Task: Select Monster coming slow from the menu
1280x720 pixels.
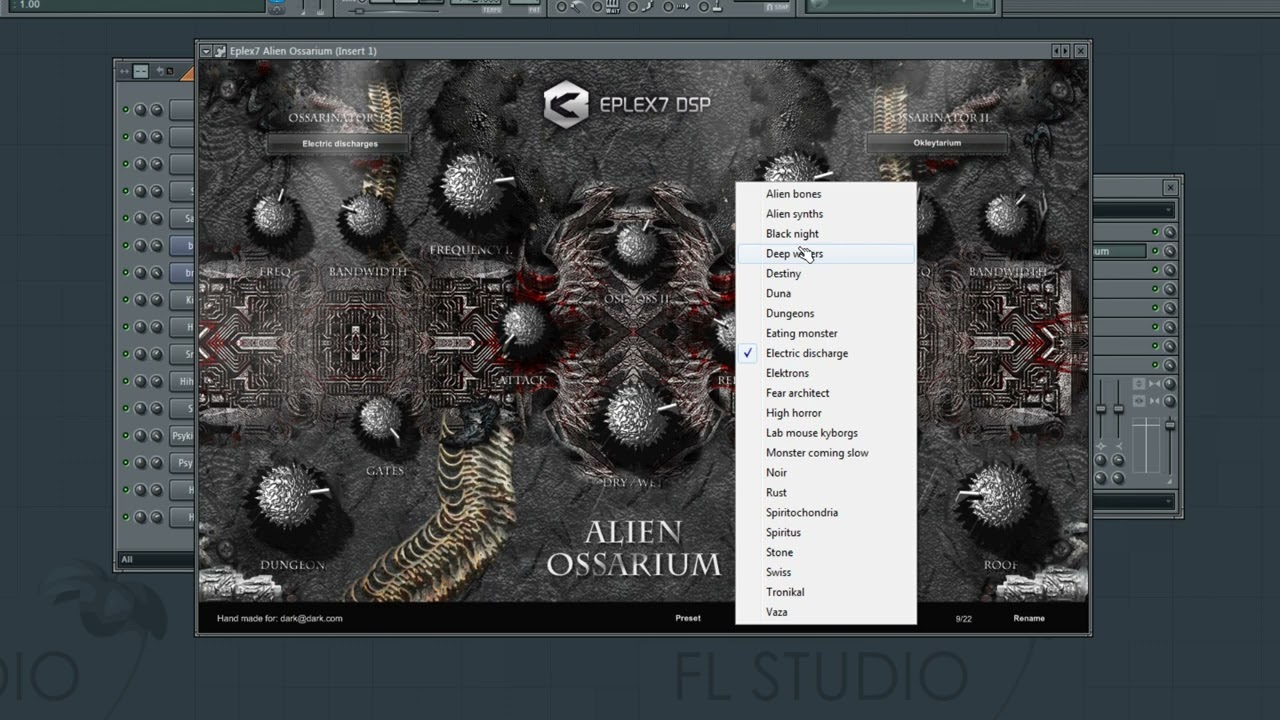Action: [826, 453]
